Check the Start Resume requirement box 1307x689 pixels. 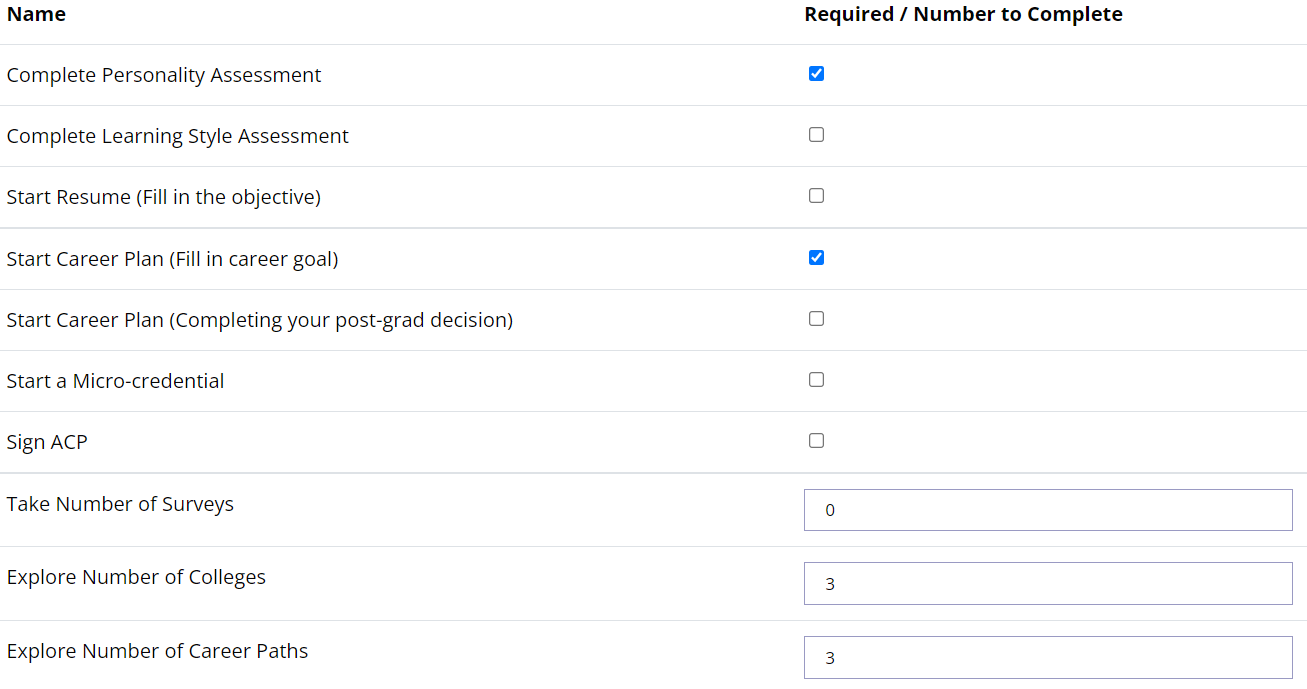point(816,195)
